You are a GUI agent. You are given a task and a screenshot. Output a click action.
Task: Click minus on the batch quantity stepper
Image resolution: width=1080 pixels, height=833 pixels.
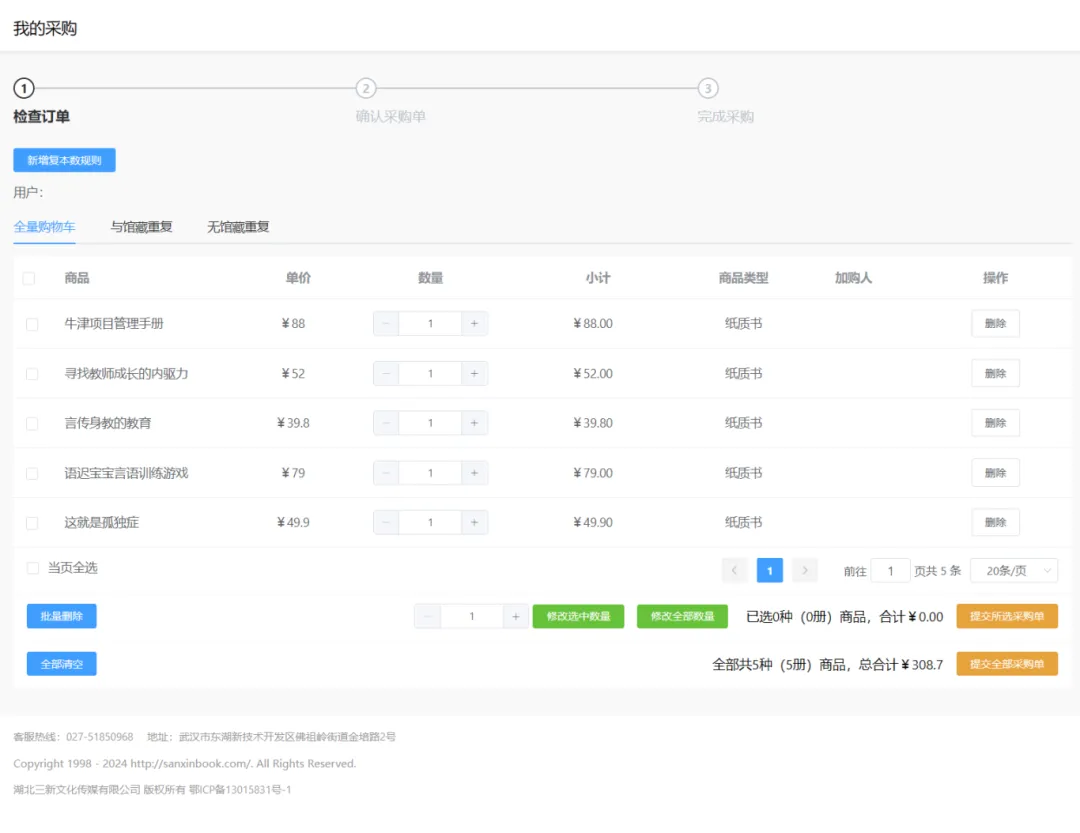[x=427, y=616]
